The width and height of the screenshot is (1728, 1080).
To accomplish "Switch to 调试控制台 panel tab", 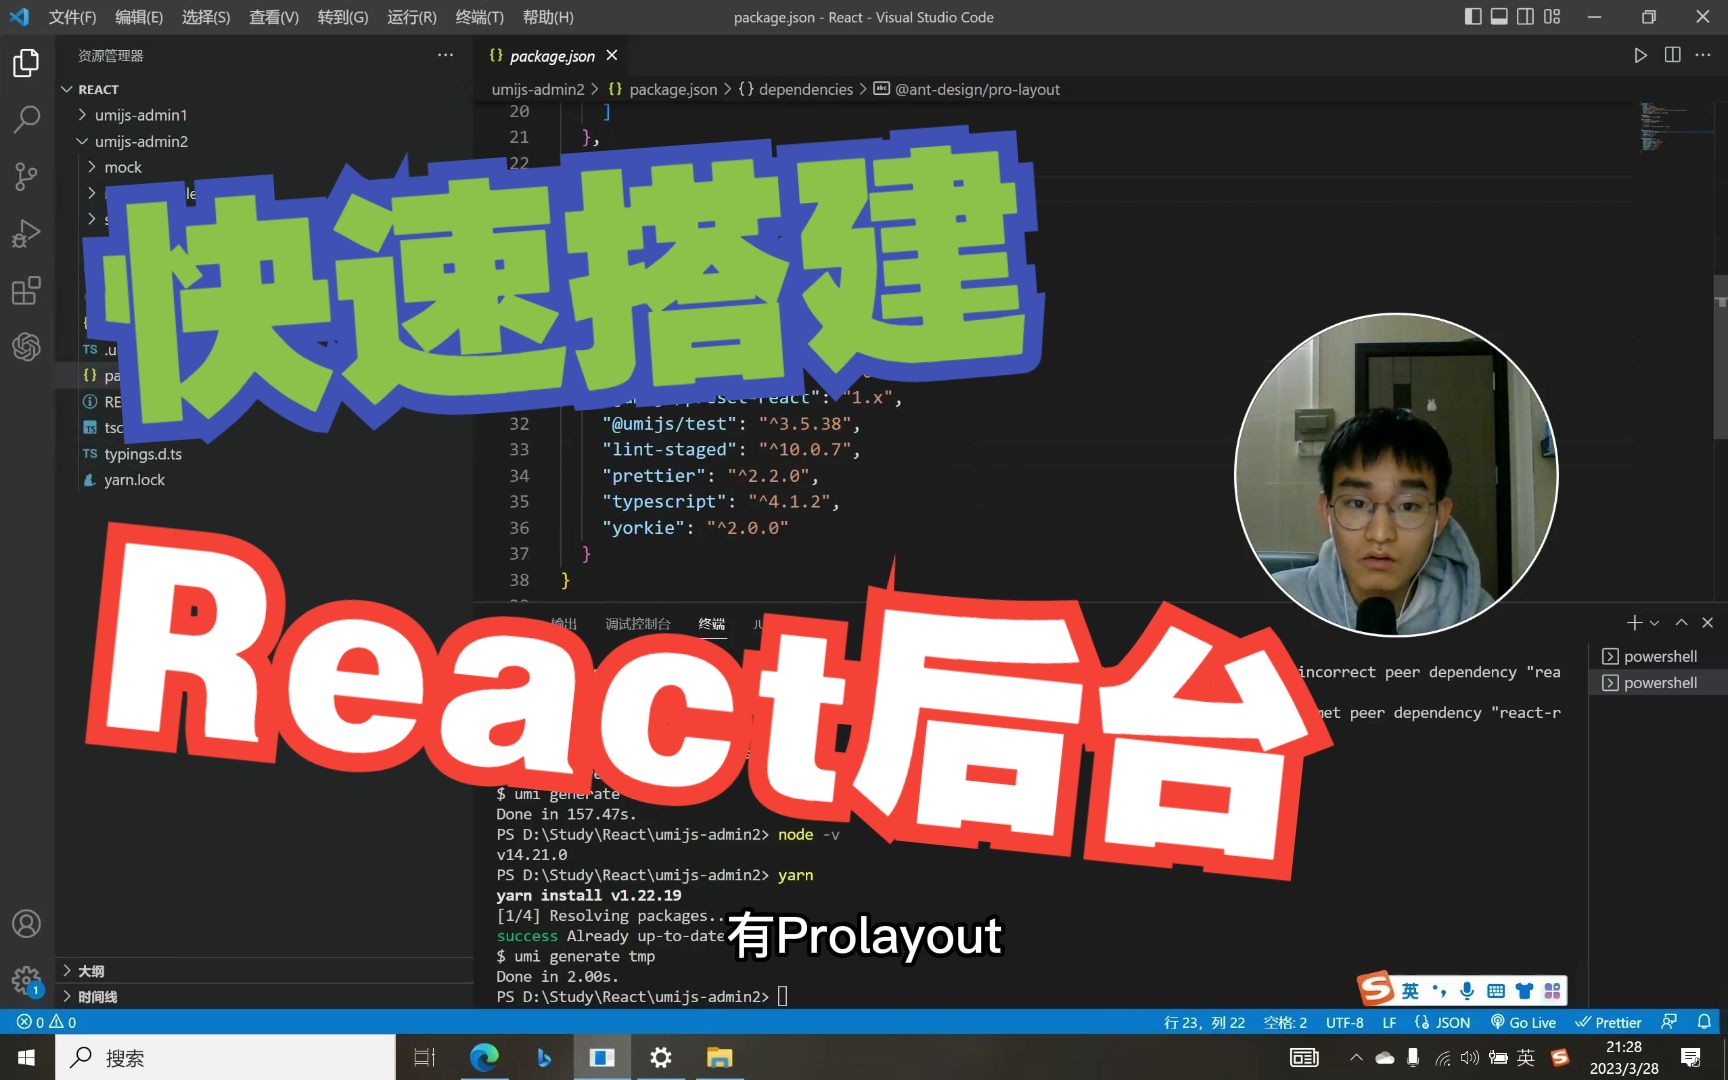I will coord(637,624).
